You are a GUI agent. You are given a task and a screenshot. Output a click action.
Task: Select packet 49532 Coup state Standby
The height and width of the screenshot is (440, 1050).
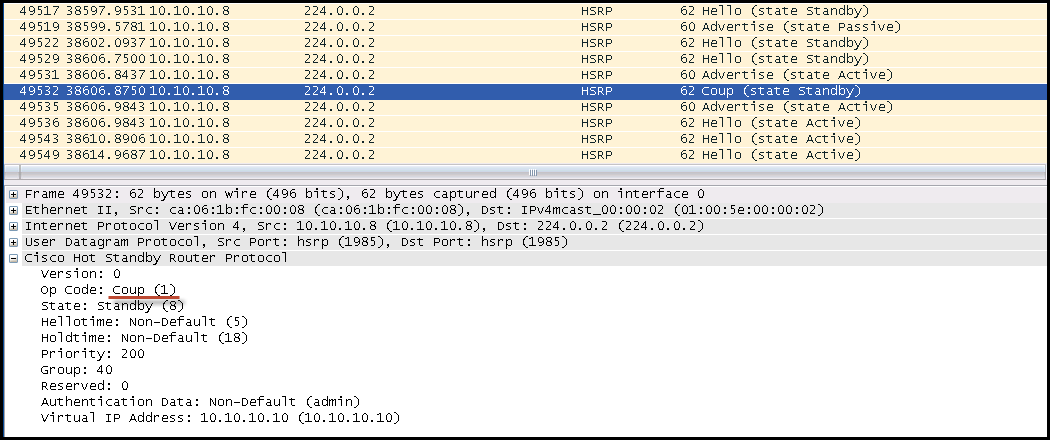pos(524,91)
